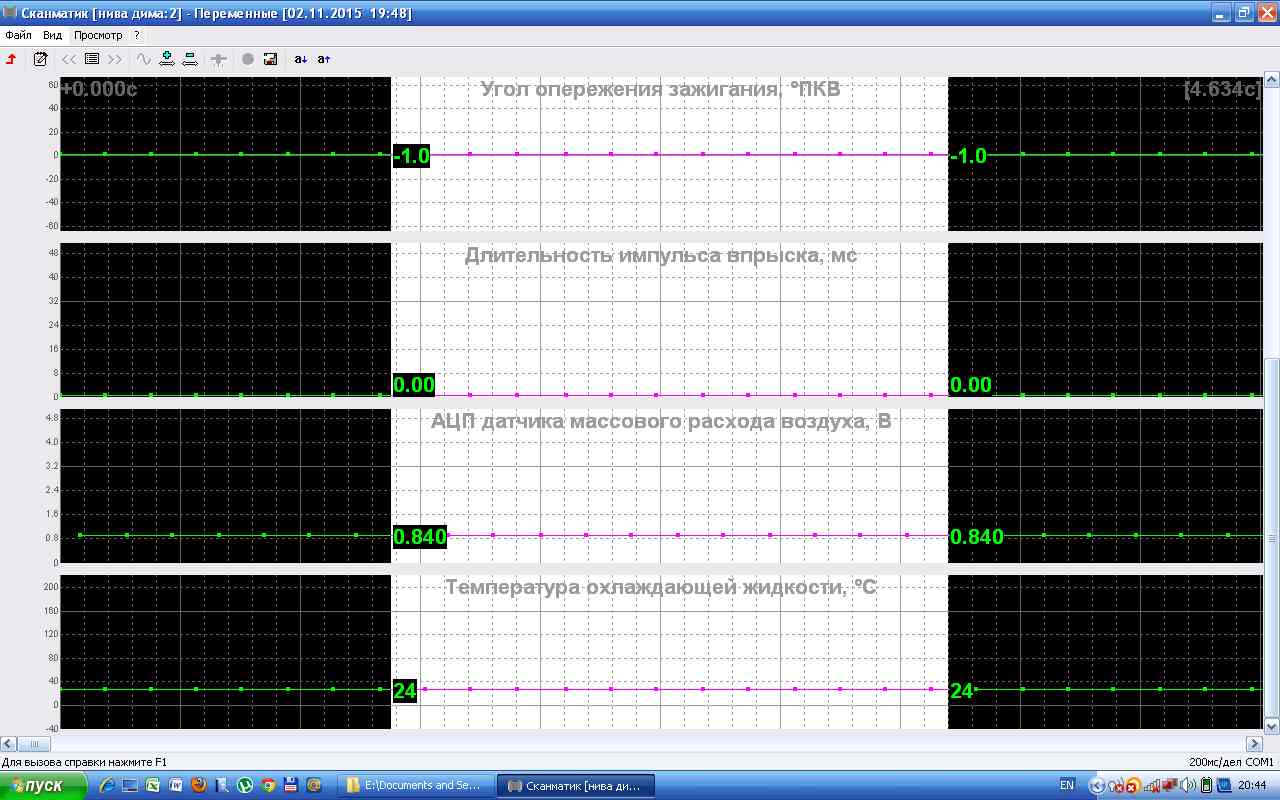Click the left 0.840 airflow sensor value
The width and height of the screenshot is (1280, 800).
[420, 537]
